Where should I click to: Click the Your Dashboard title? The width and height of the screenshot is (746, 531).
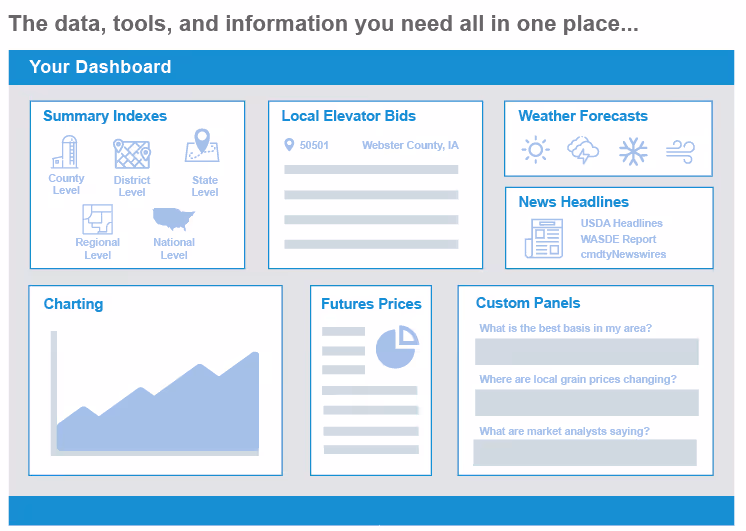(x=100, y=67)
